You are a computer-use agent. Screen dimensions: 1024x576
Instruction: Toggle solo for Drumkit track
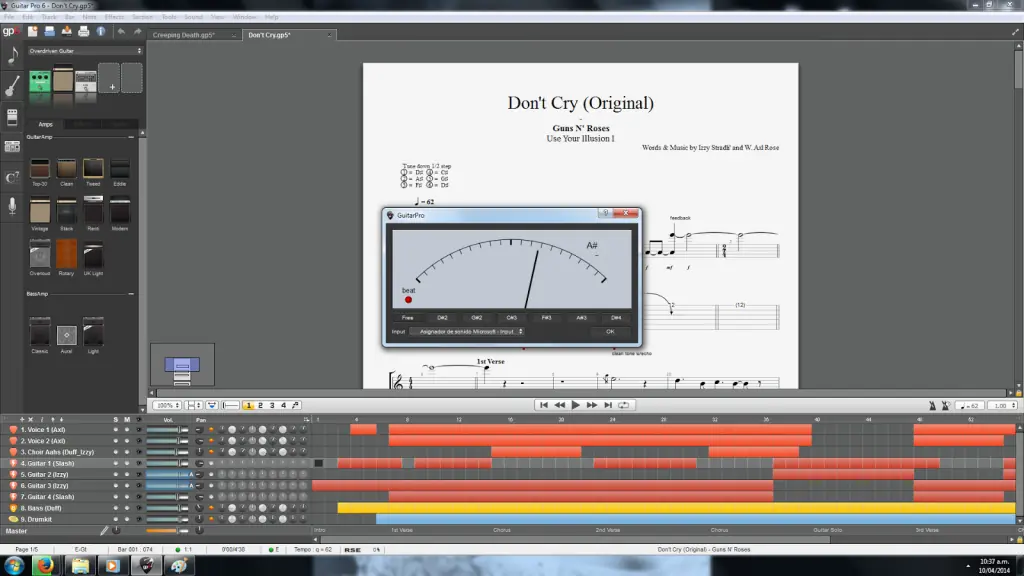tap(116, 519)
